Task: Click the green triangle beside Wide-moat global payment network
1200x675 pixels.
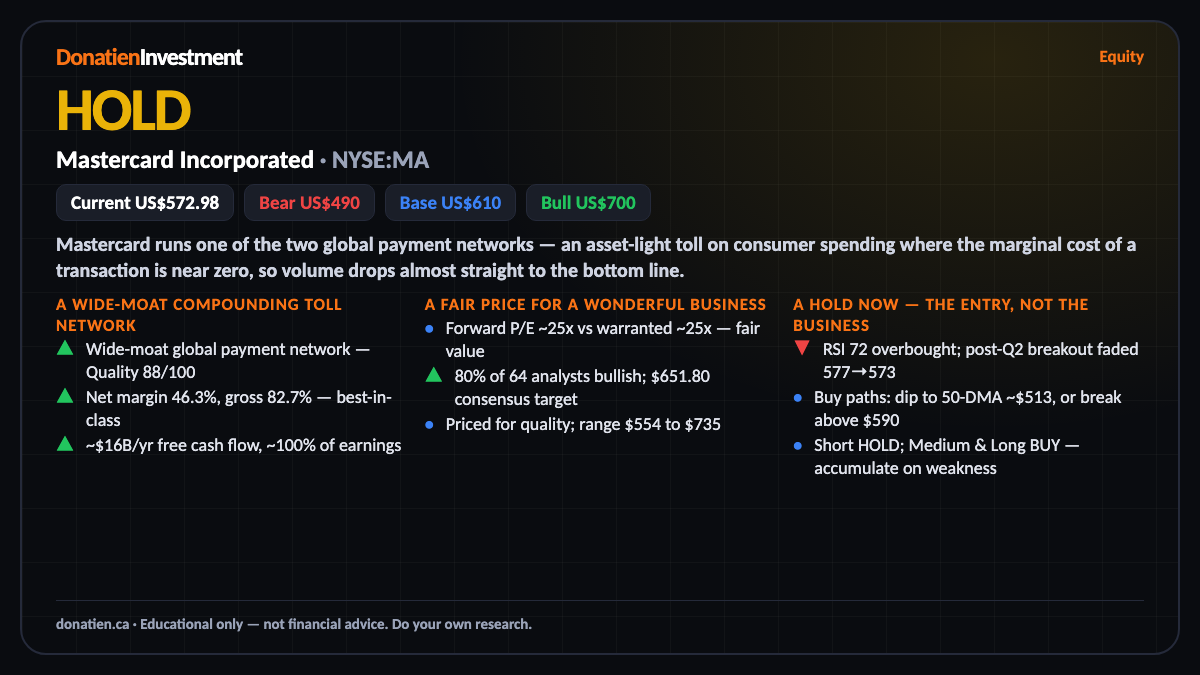Action: click(x=65, y=349)
